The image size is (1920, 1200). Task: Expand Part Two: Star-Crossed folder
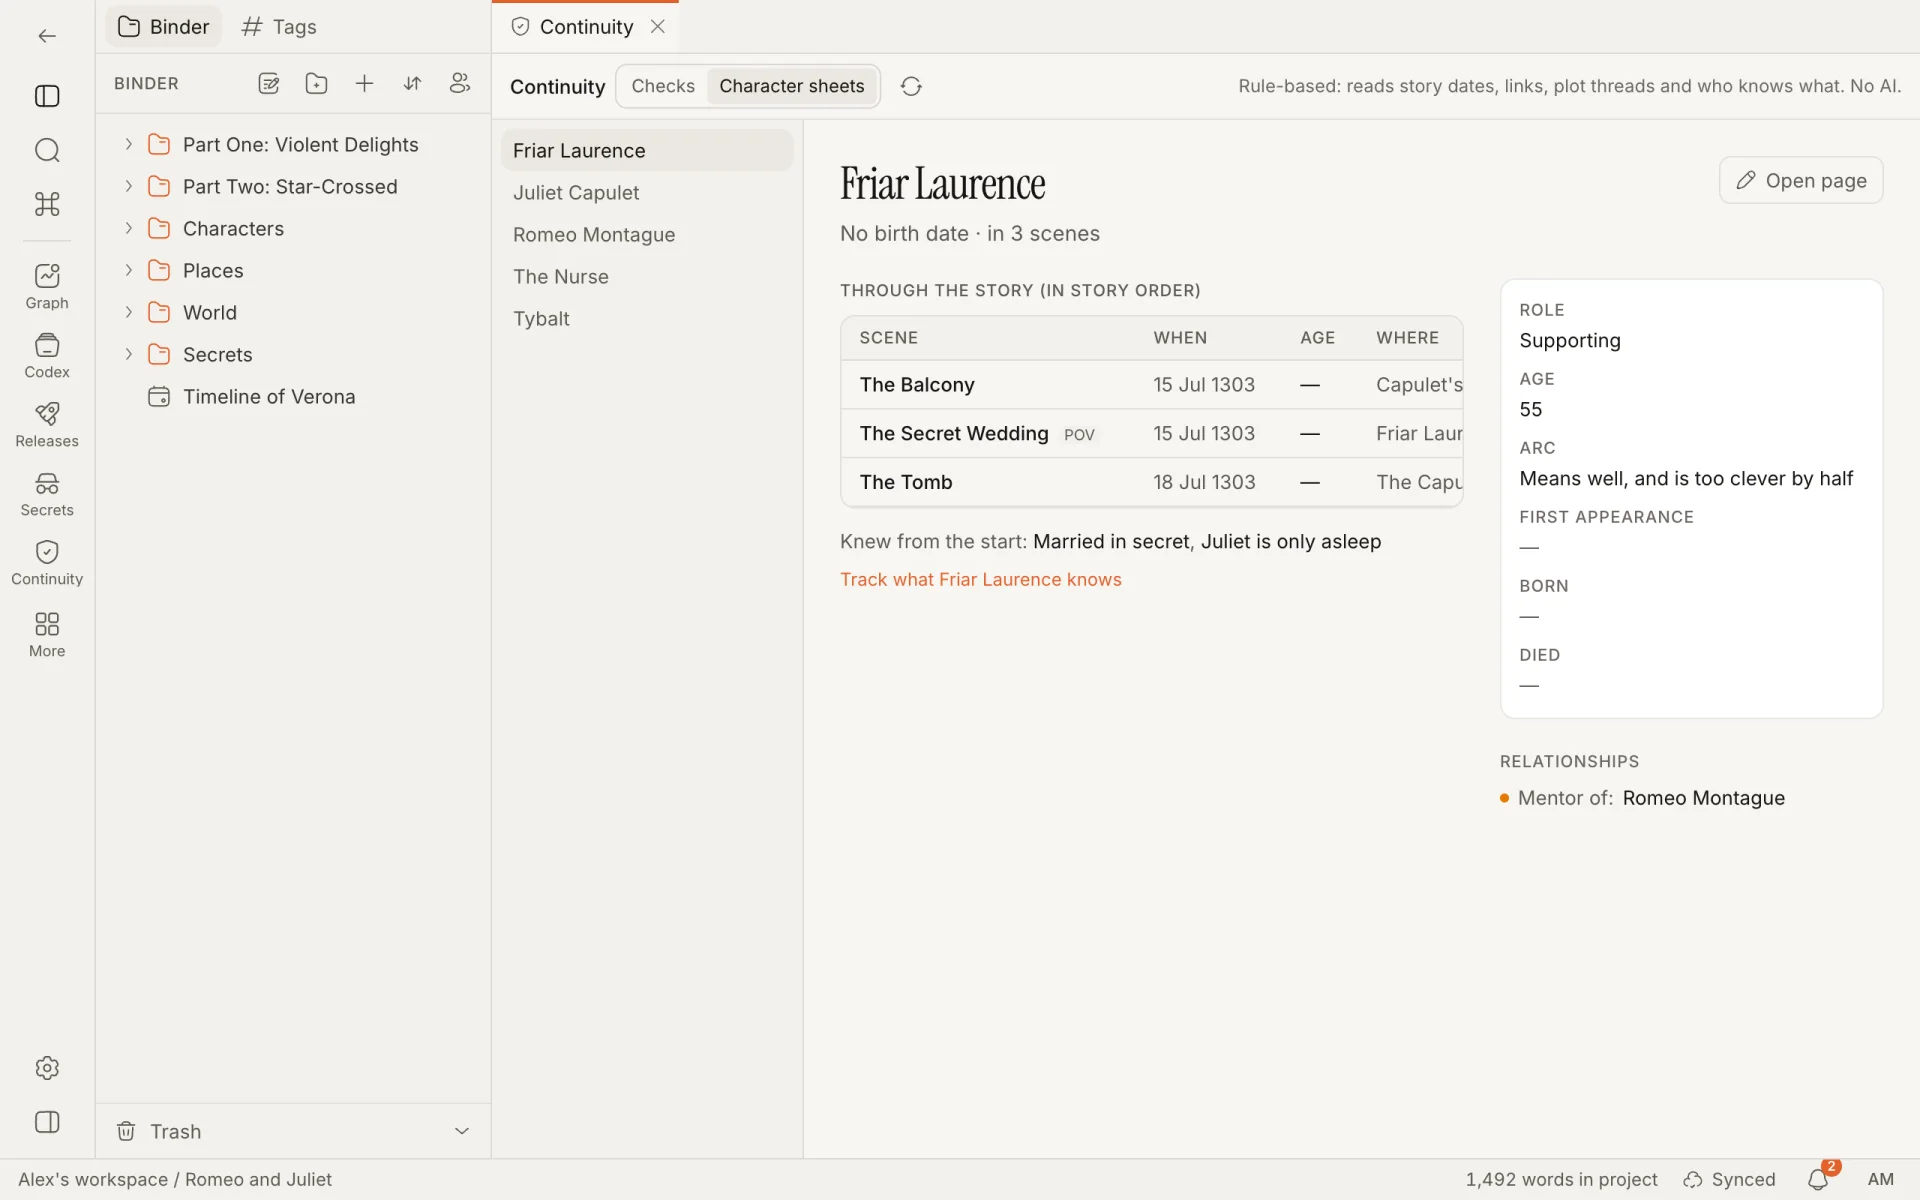(128, 187)
